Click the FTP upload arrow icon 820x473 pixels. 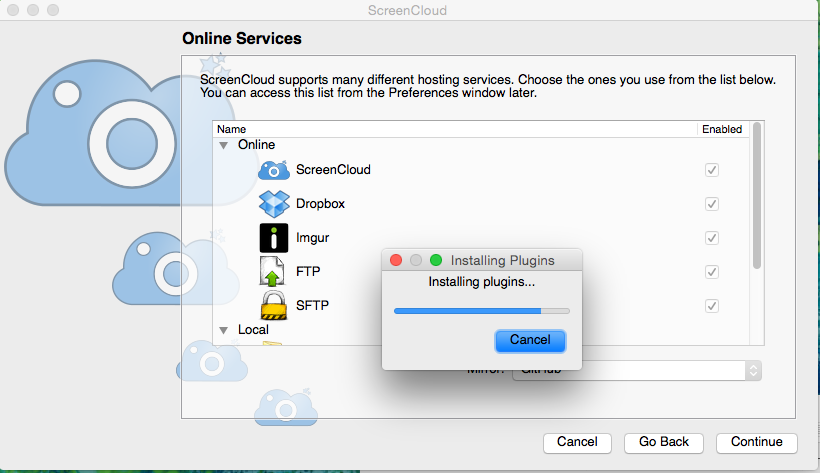[272, 271]
